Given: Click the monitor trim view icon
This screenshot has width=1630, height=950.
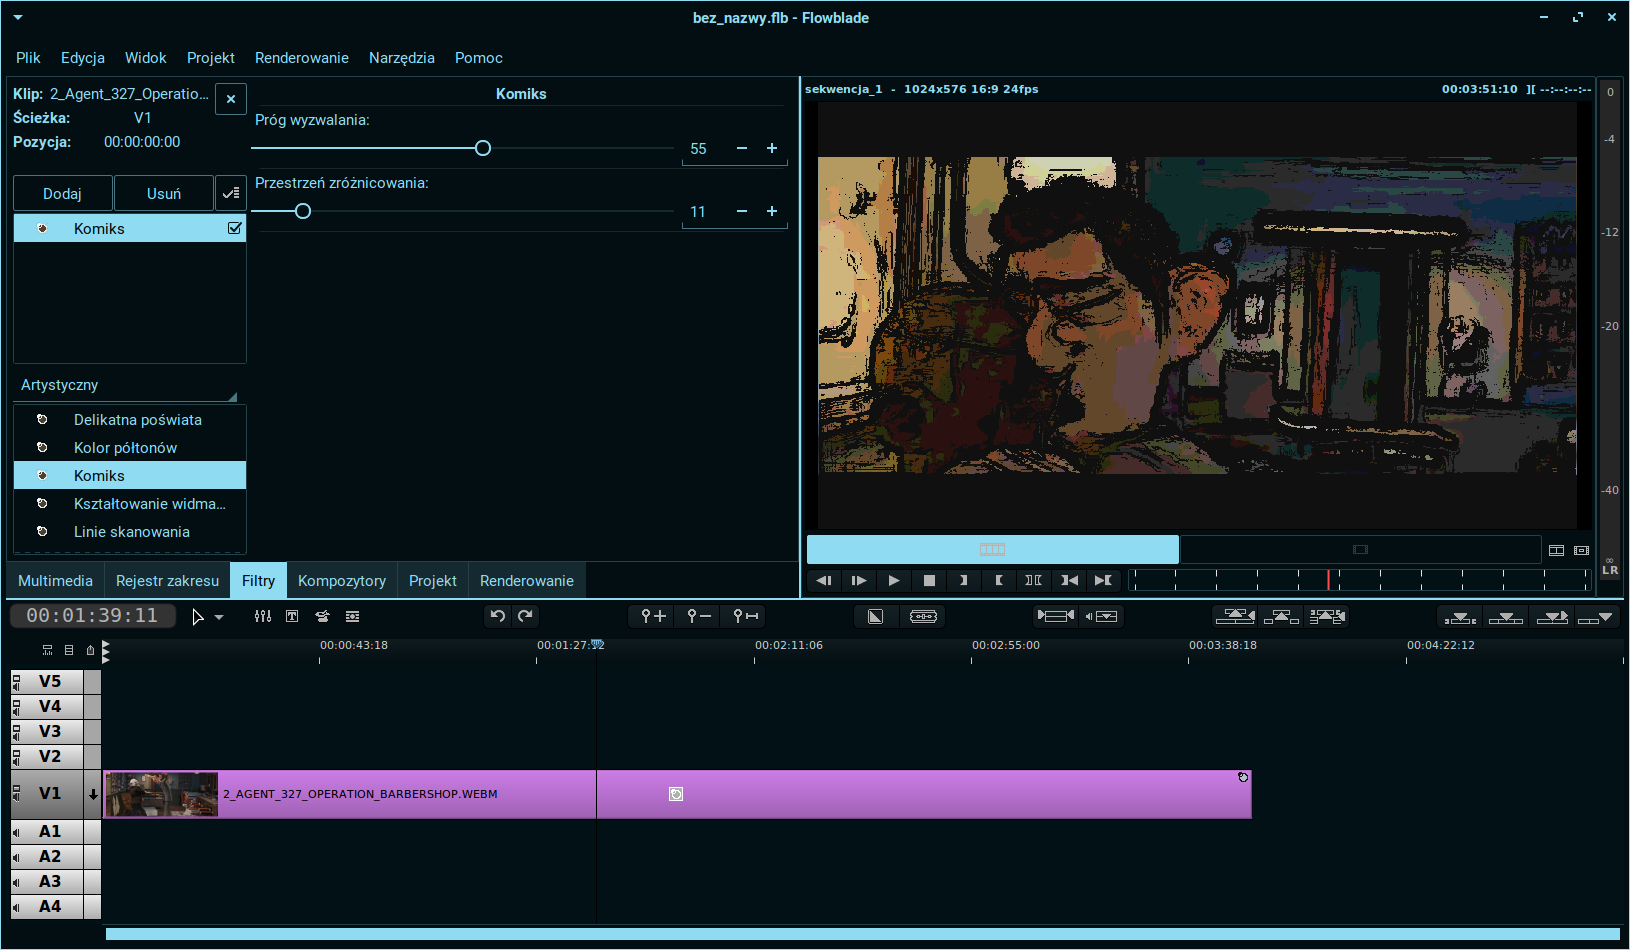Looking at the screenshot, I should [x=1581, y=550].
